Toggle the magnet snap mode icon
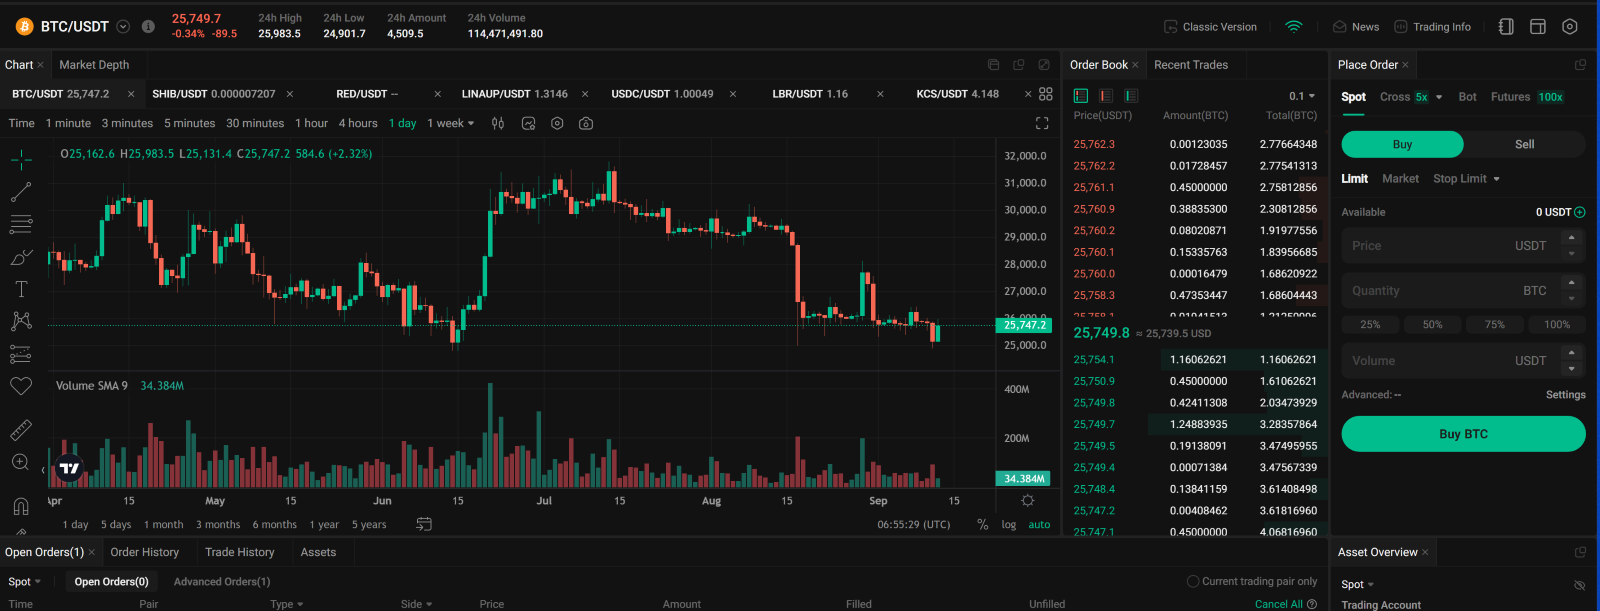1600x611 pixels. (21, 506)
